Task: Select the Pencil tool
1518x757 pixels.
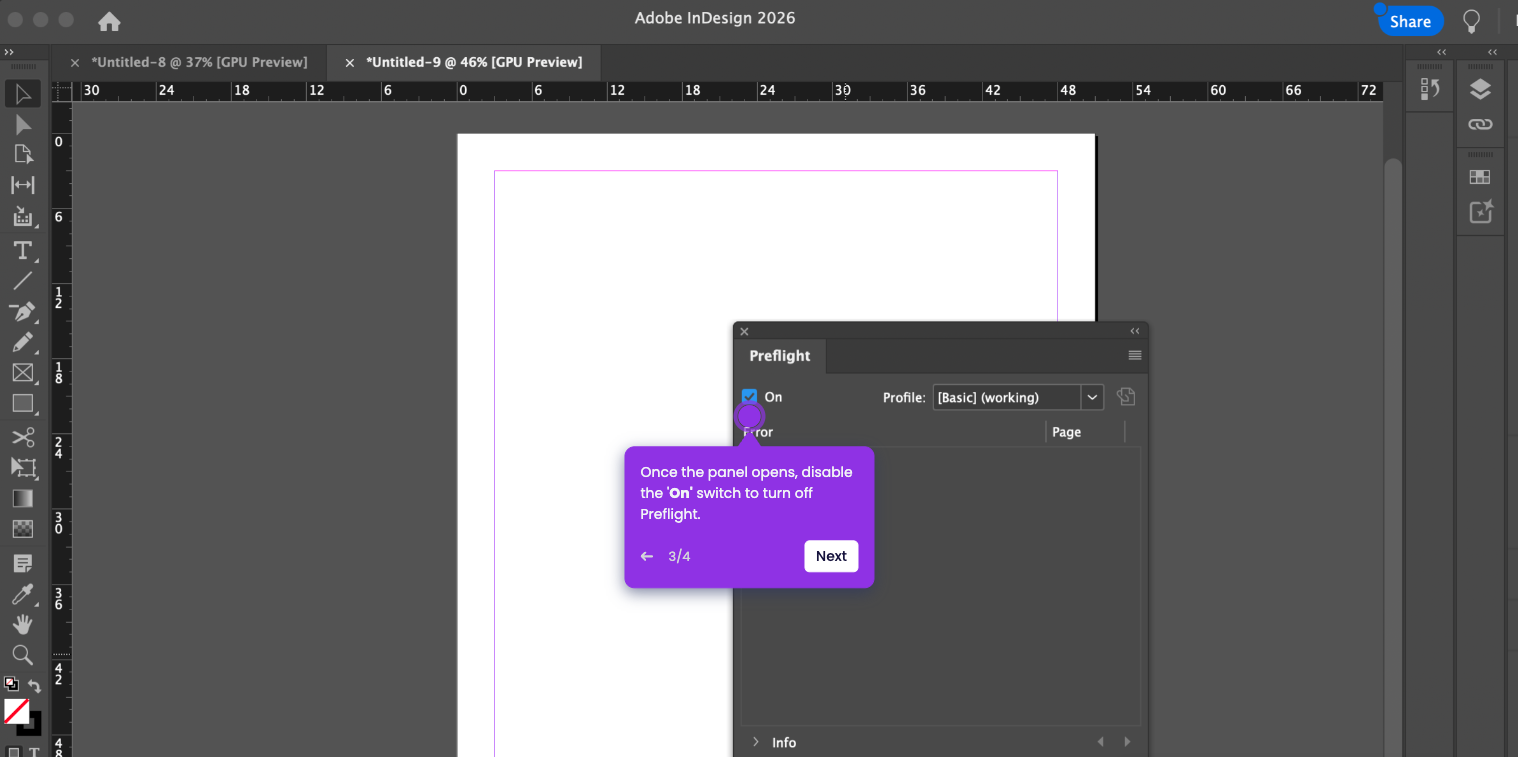Action: (x=22, y=342)
